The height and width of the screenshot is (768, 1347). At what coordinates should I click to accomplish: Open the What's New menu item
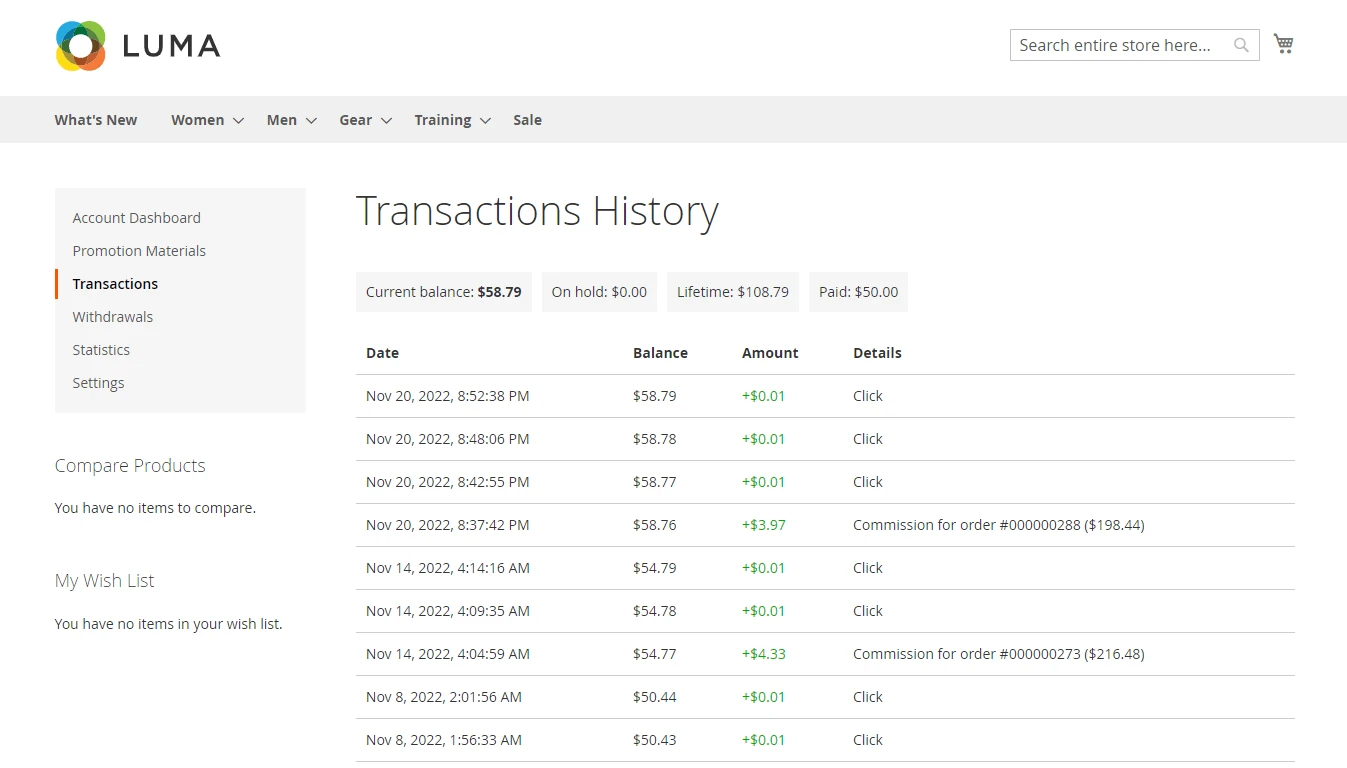coord(96,120)
